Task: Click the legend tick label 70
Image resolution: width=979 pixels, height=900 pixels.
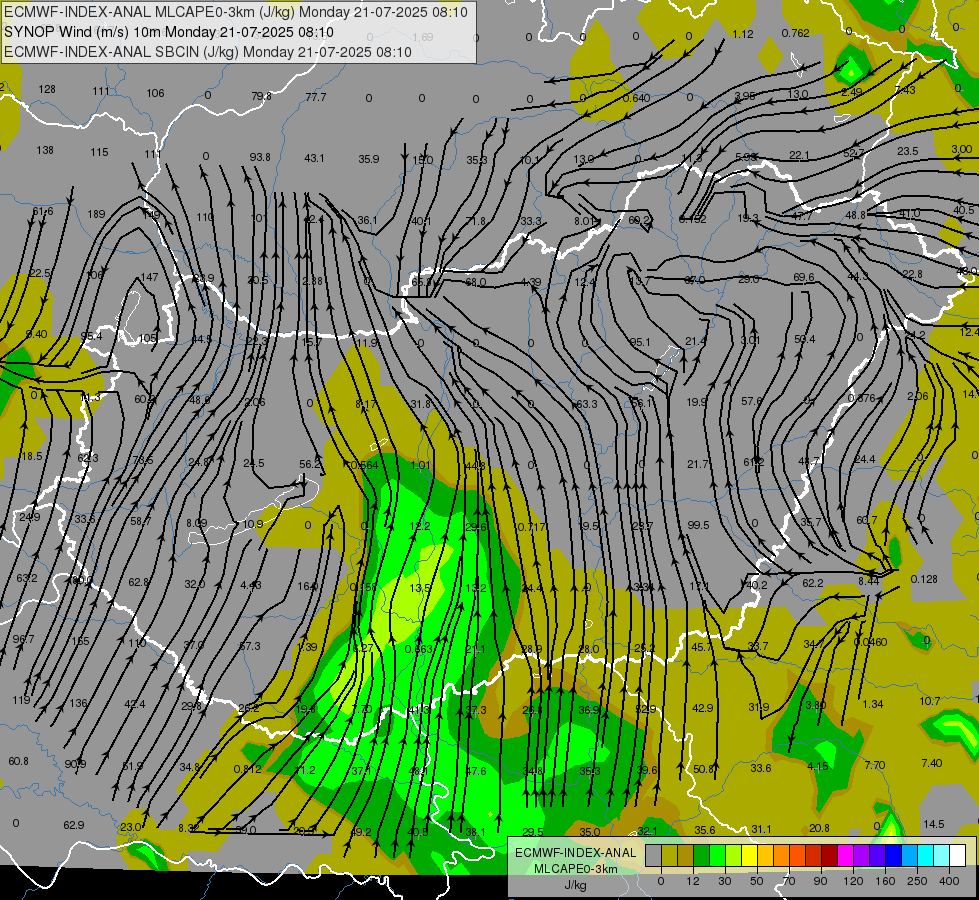Action: pos(789,881)
